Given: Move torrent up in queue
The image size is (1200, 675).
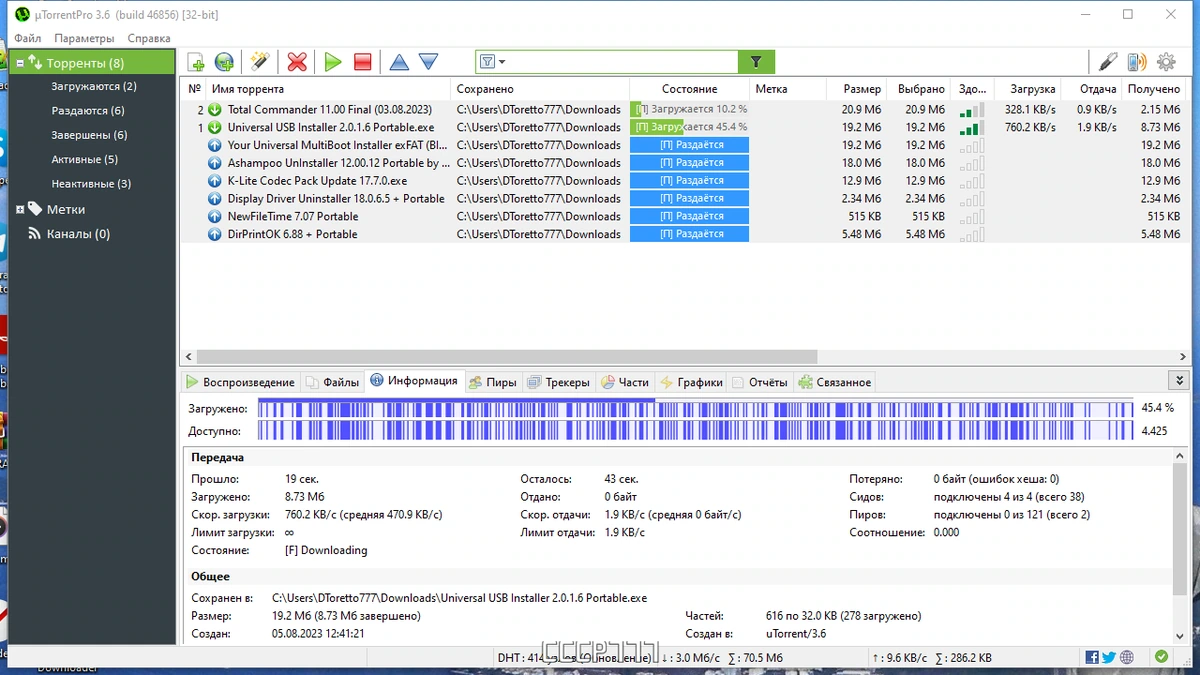Looking at the screenshot, I should pos(399,62).
